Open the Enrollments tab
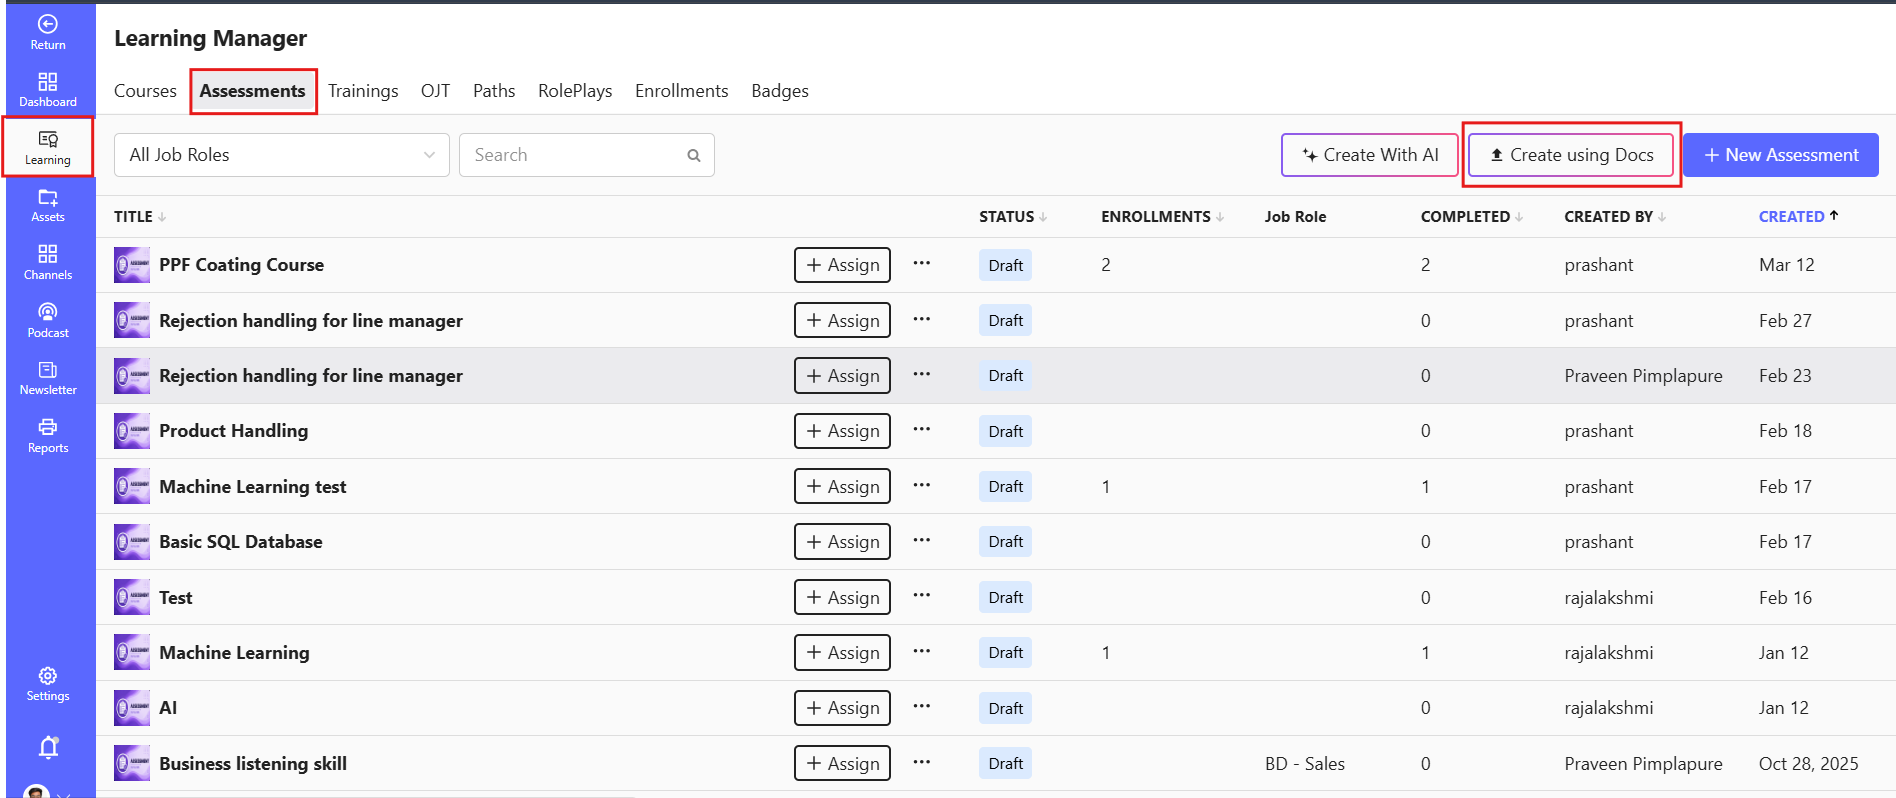 click(x=682, y=91)
